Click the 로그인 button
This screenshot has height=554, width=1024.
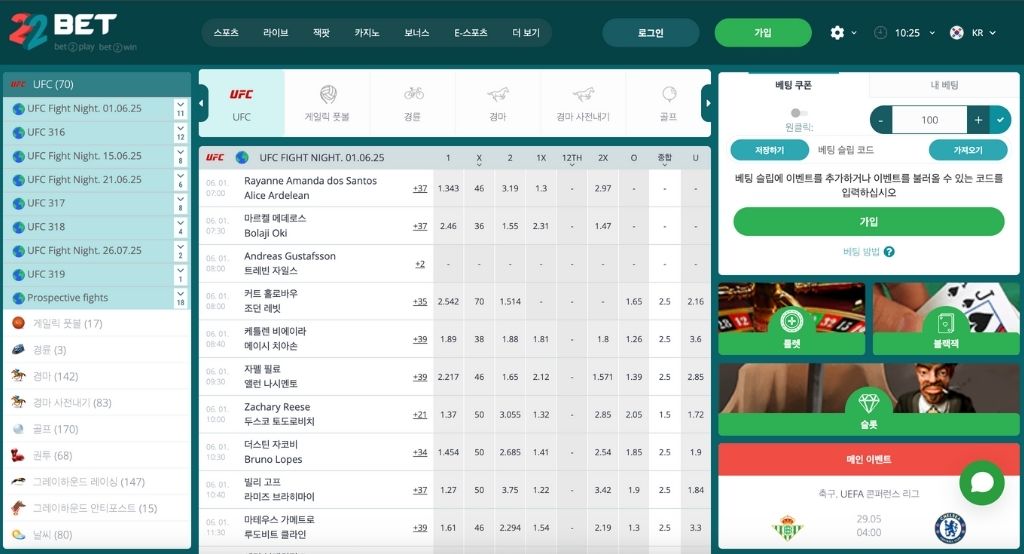point(650,33)
